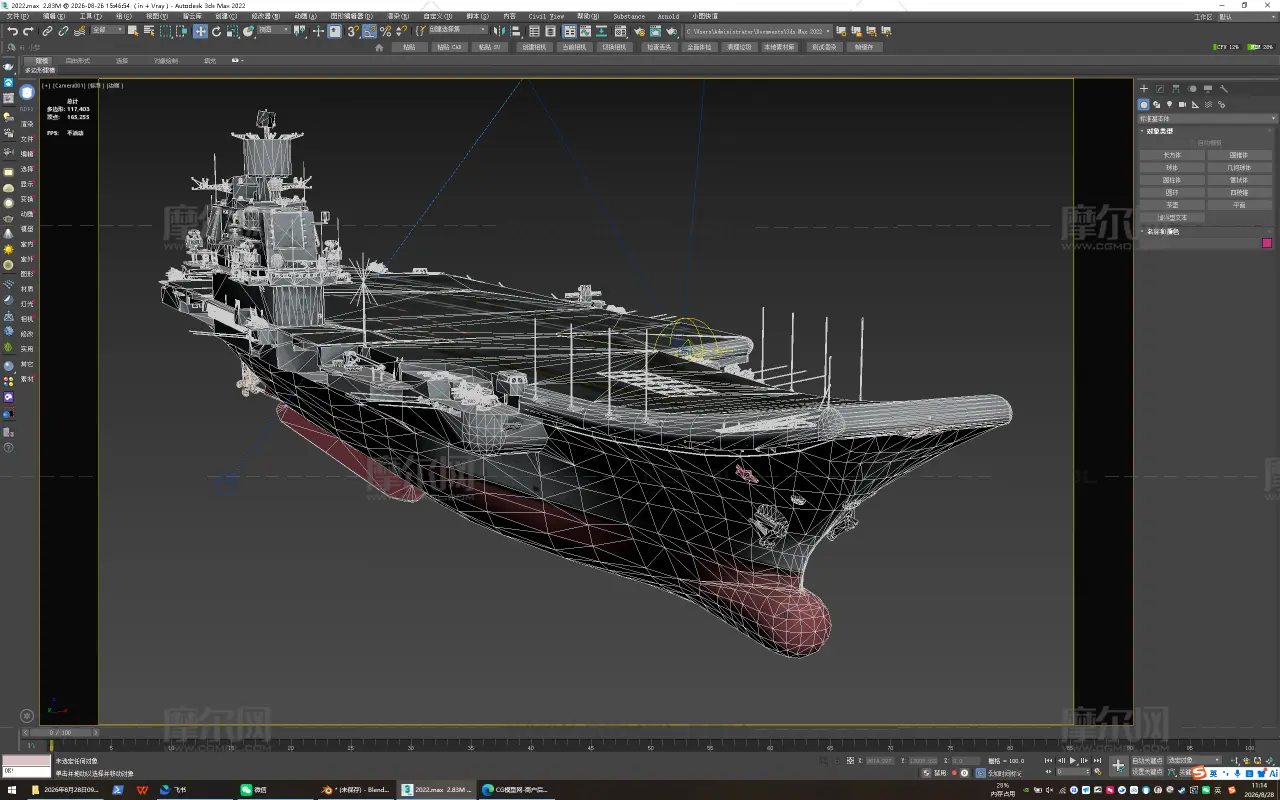This screenshot has height=800, width=1280.
Task: Click the 几何球体 geosphere button
Action: point(1239,168)
